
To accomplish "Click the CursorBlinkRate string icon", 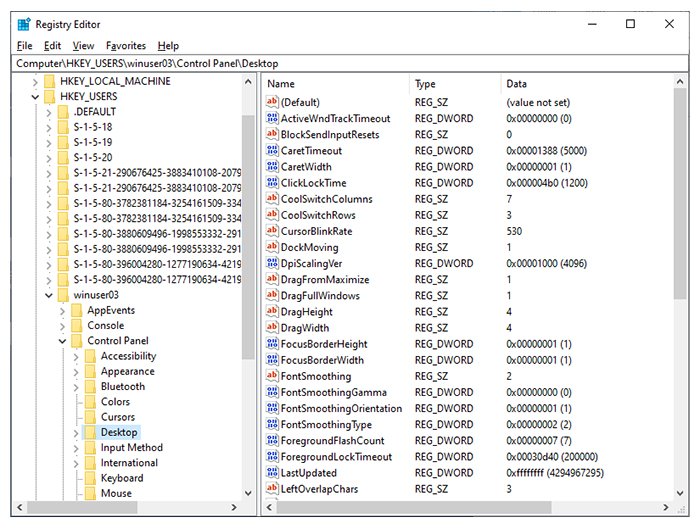I will (272, 231).
